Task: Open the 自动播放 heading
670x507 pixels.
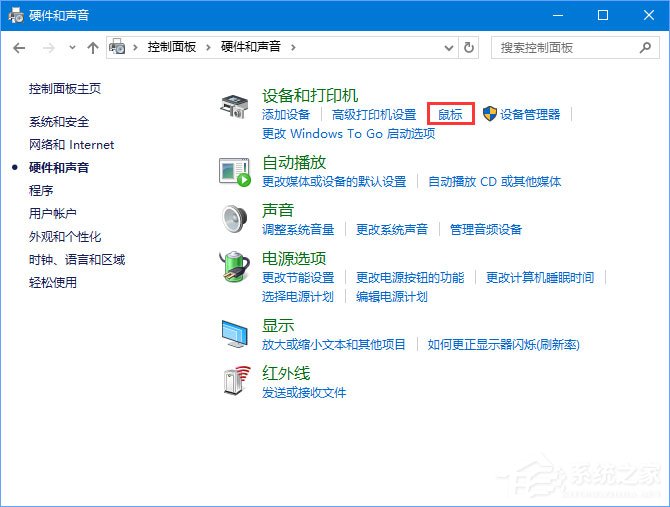Action: click(x=294, y=163)
